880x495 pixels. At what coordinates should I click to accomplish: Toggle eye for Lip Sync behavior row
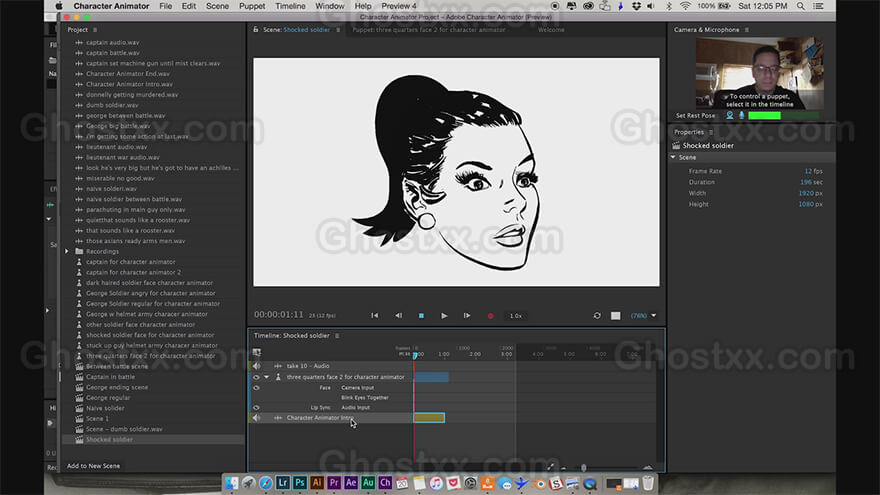click(256, 407)
